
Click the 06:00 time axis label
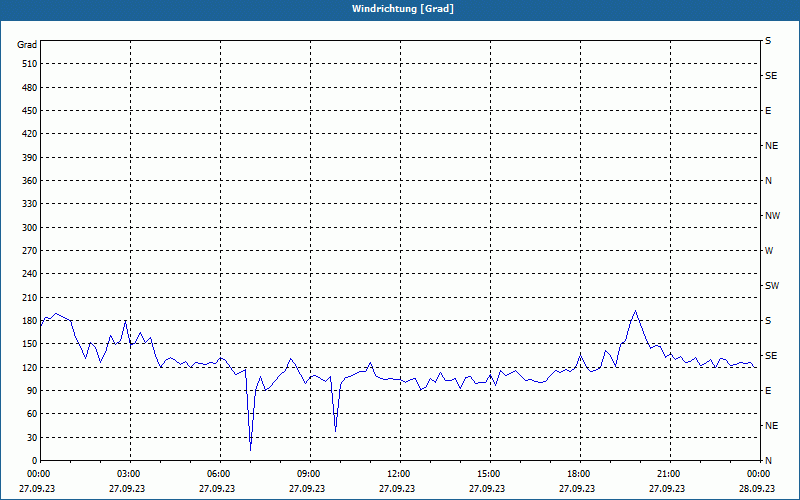pos(217,474)
